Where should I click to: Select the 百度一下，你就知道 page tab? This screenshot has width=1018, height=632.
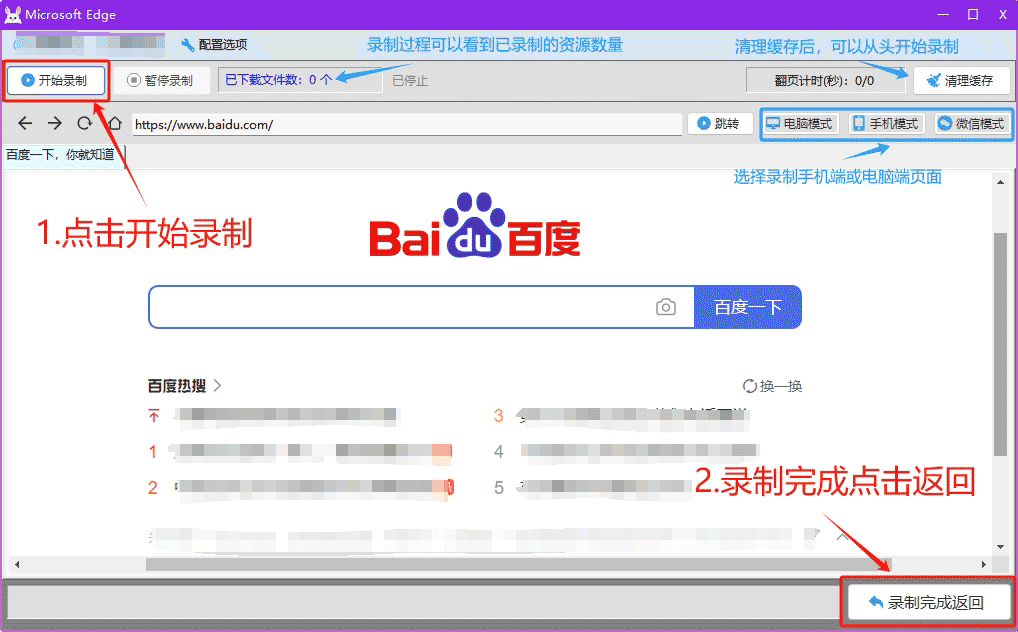click(63, 155)
